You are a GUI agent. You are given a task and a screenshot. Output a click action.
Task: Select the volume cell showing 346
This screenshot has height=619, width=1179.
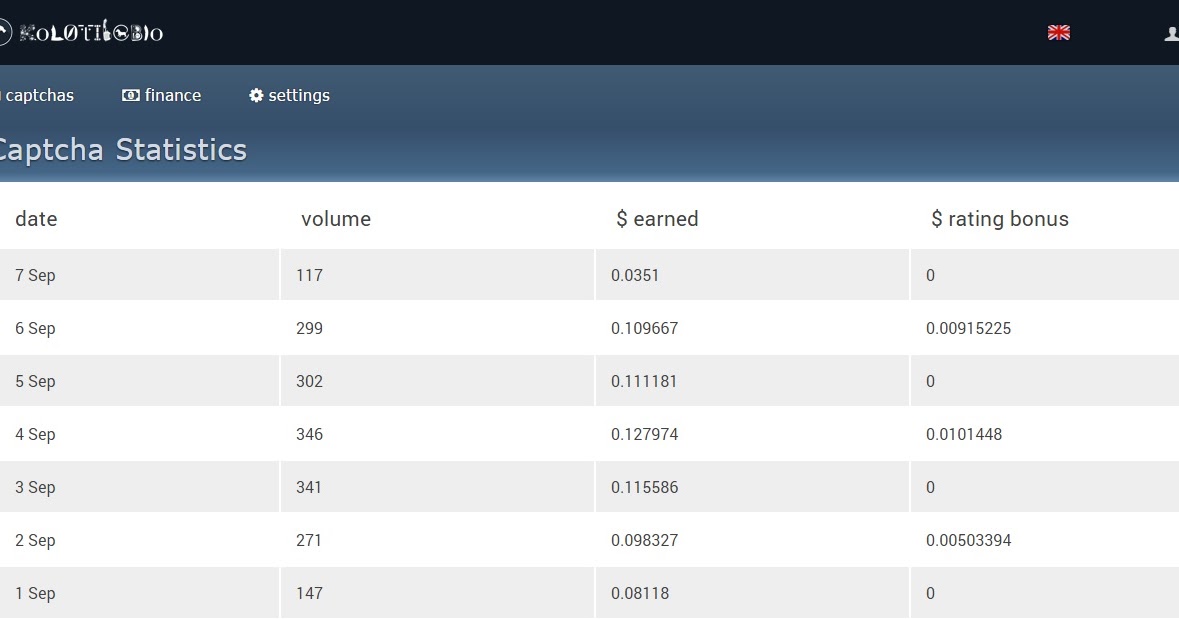310,434
